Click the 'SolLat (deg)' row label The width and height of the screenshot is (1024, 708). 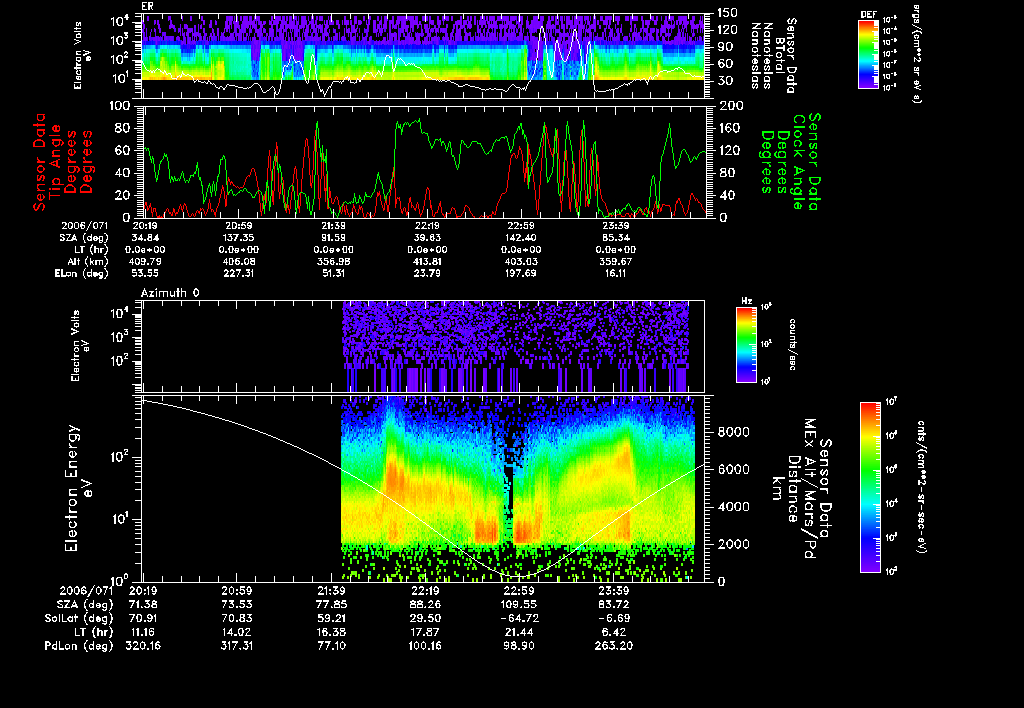[x=78, y=618]
